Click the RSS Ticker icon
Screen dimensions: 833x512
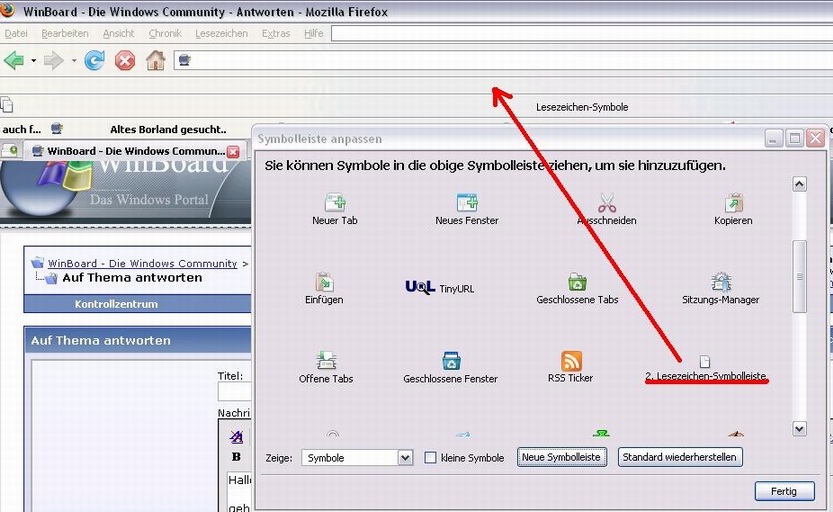571,361
